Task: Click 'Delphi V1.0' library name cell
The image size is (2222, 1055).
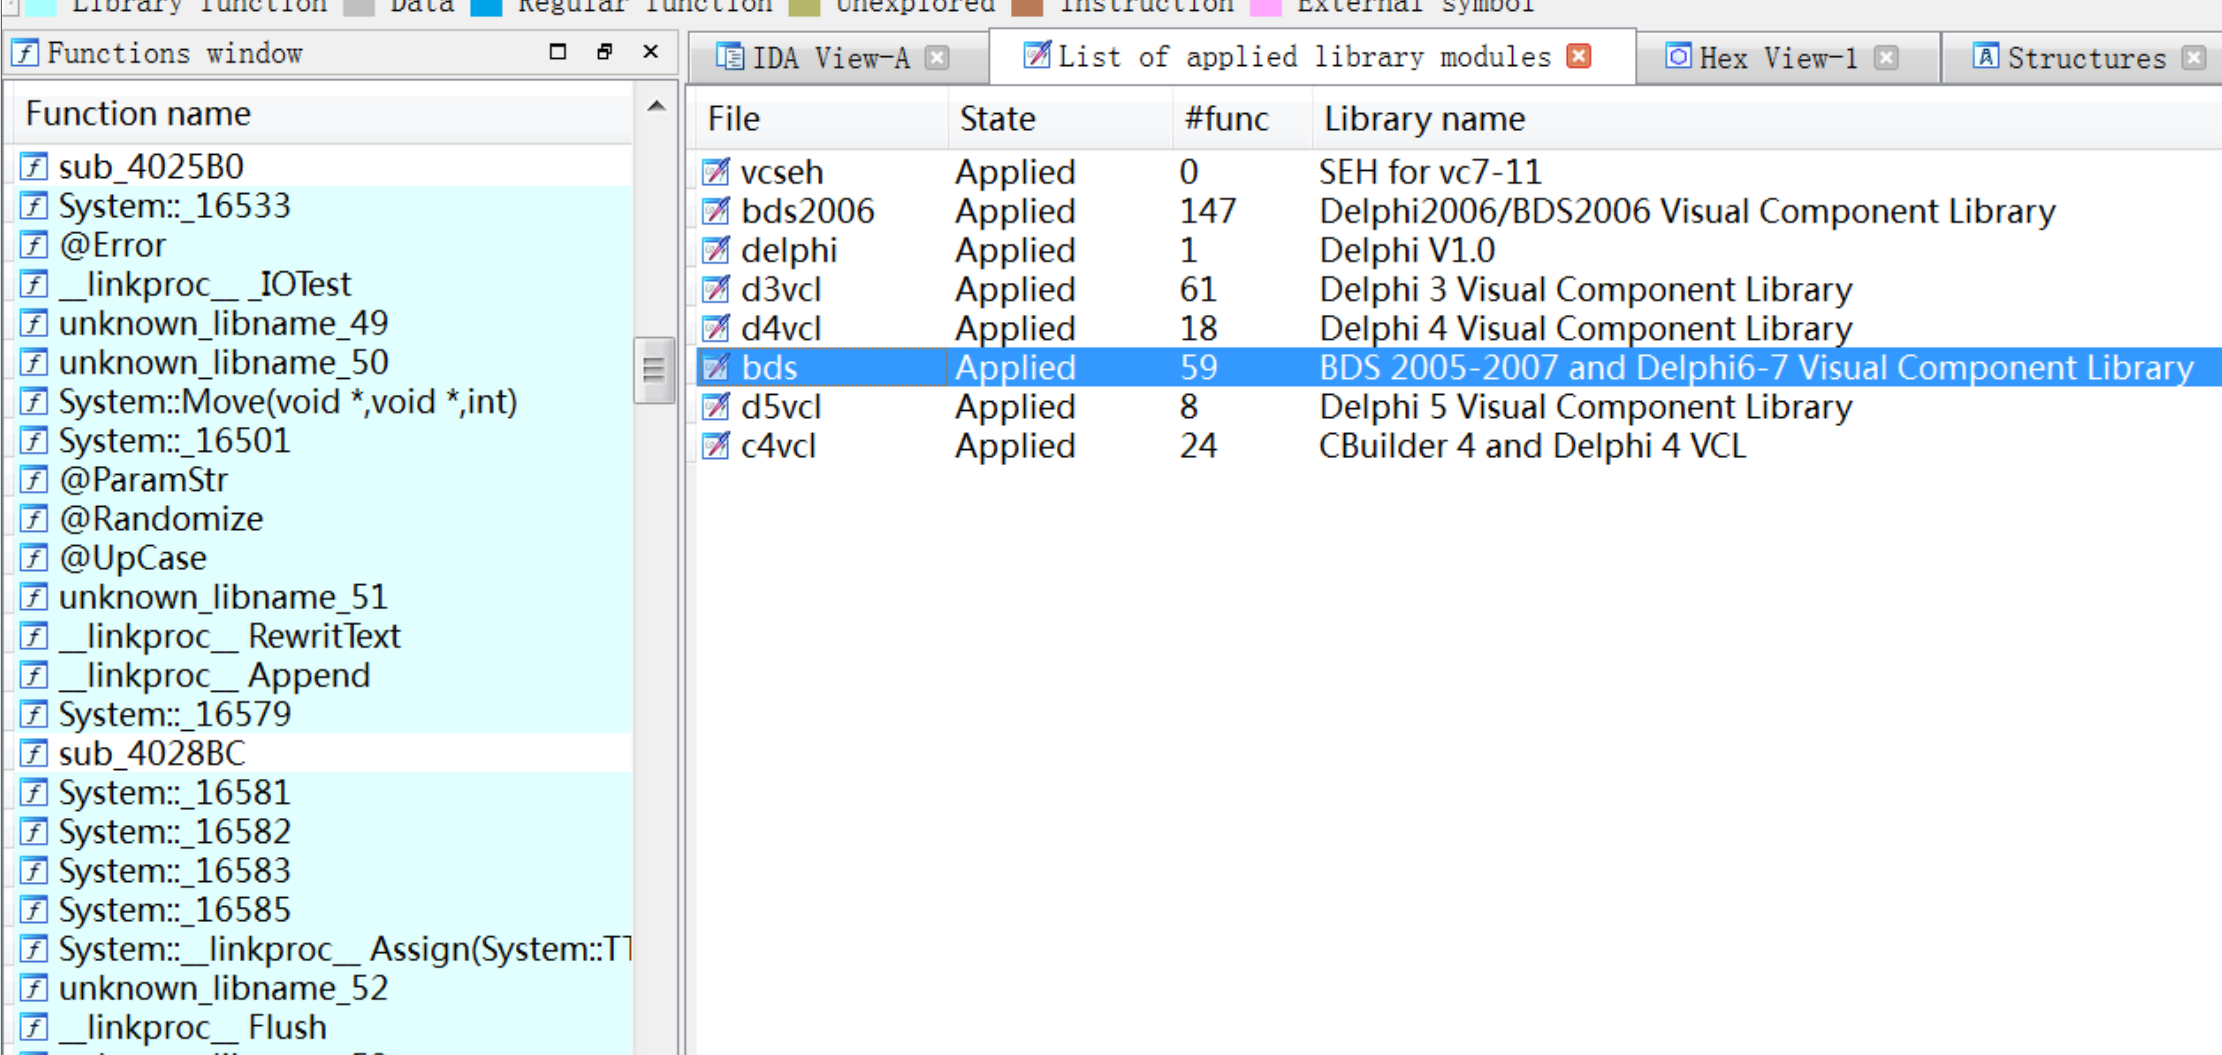Action: 1407,250
